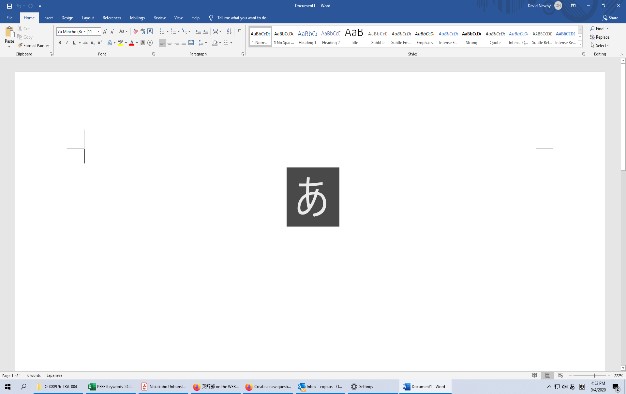Open the Clipboard pane launcher
The width and height of the screenshot is (626, 394).
51,54
